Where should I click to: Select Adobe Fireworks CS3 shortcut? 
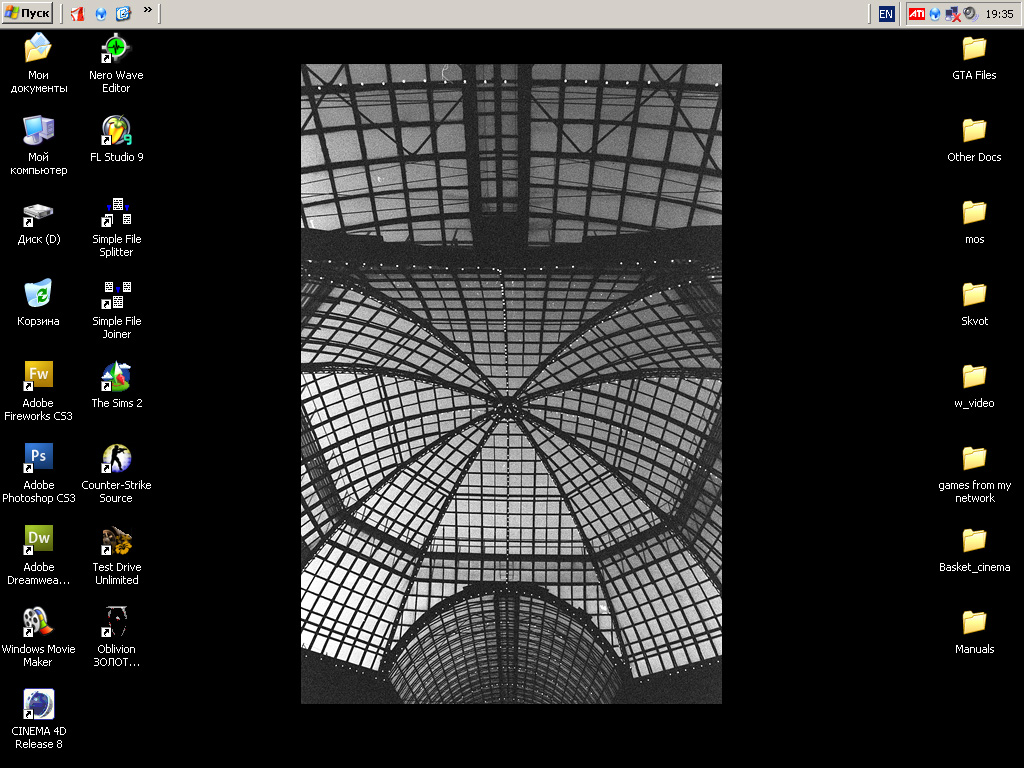click(x=38, y=391)
